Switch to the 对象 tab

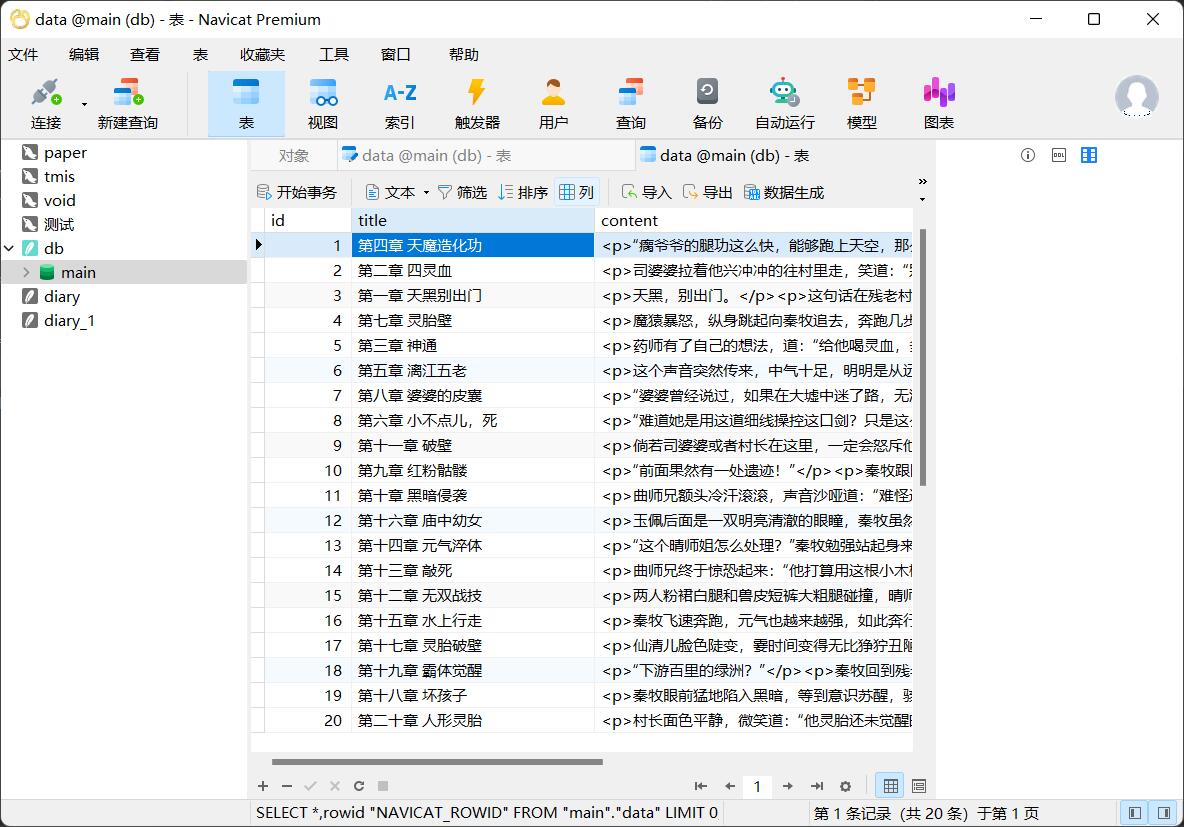[294, 155]
